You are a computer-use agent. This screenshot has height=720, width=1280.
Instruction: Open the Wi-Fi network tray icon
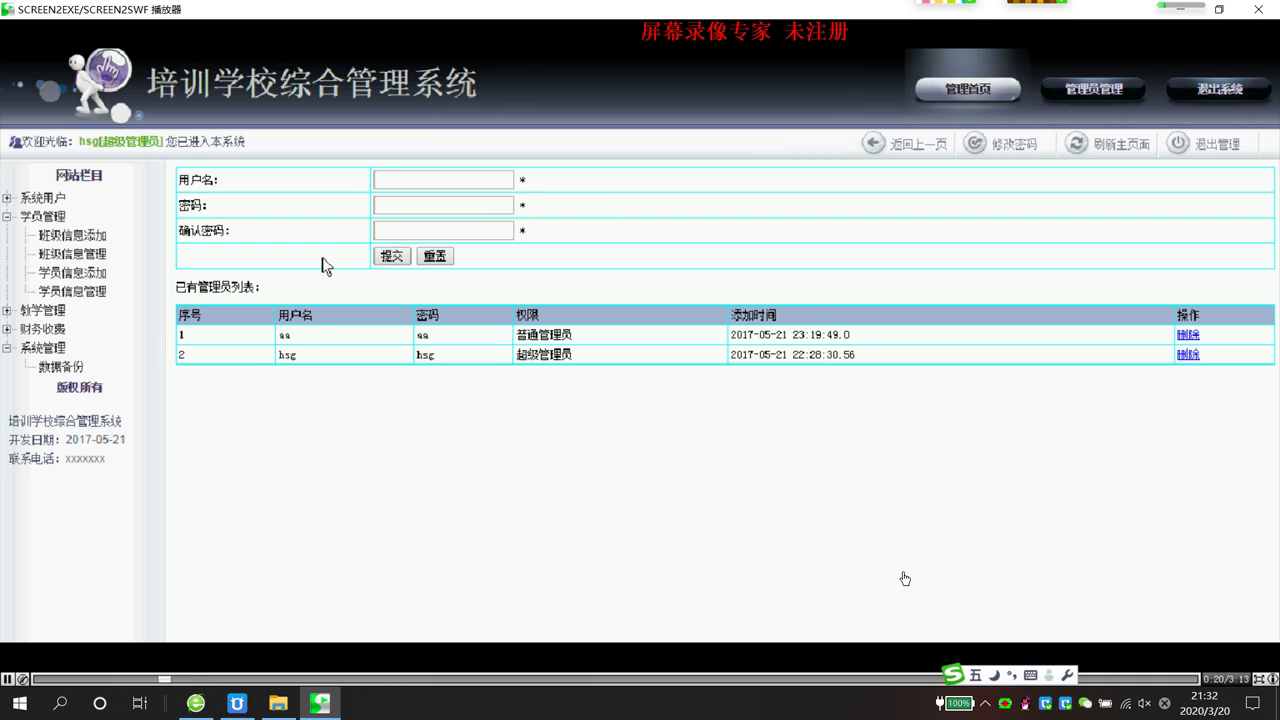click(1126, 703)
